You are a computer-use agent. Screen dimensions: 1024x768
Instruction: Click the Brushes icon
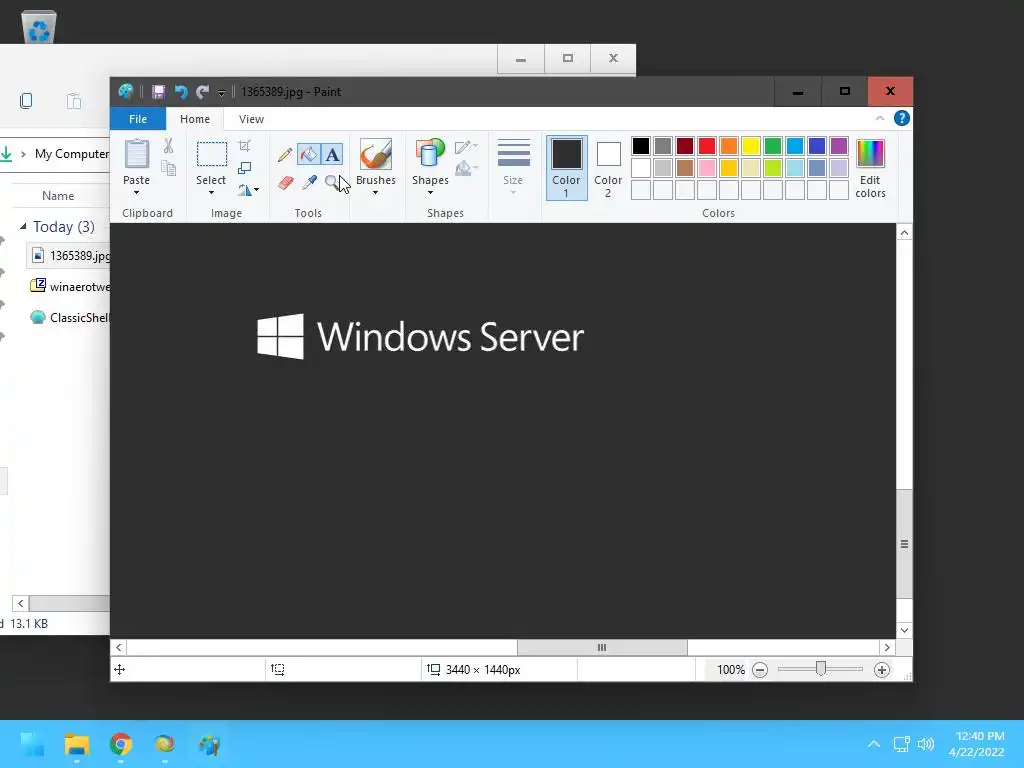tap(376, 154)
